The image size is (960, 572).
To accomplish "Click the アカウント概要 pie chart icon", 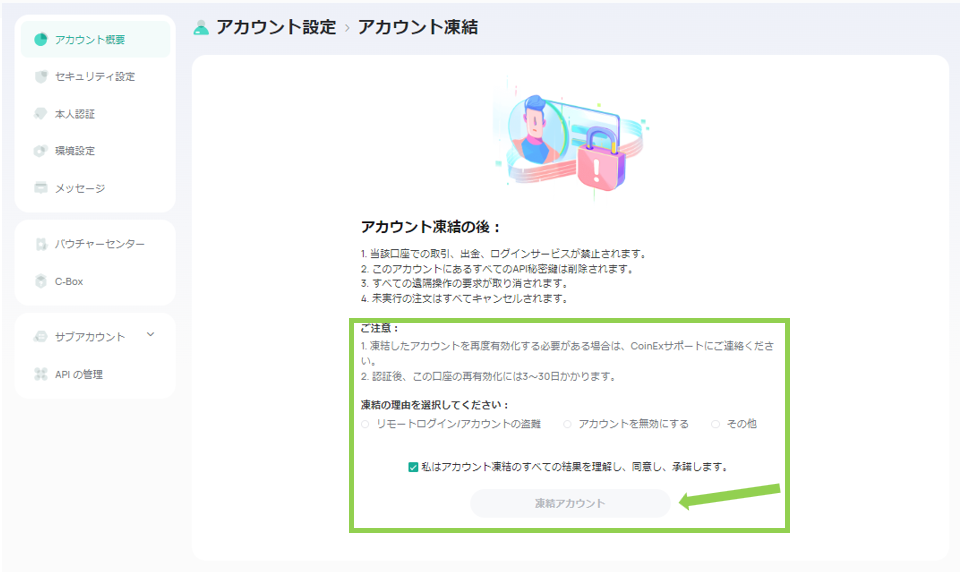I will tap(41, 40).
